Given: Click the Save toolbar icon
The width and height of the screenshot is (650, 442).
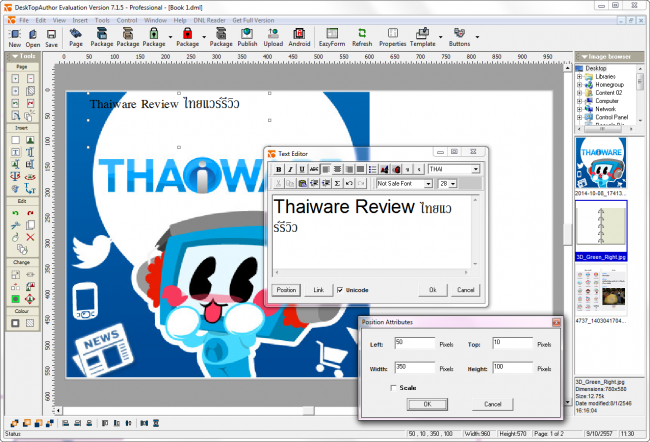Looking at the screenshot, I should 51,38.
